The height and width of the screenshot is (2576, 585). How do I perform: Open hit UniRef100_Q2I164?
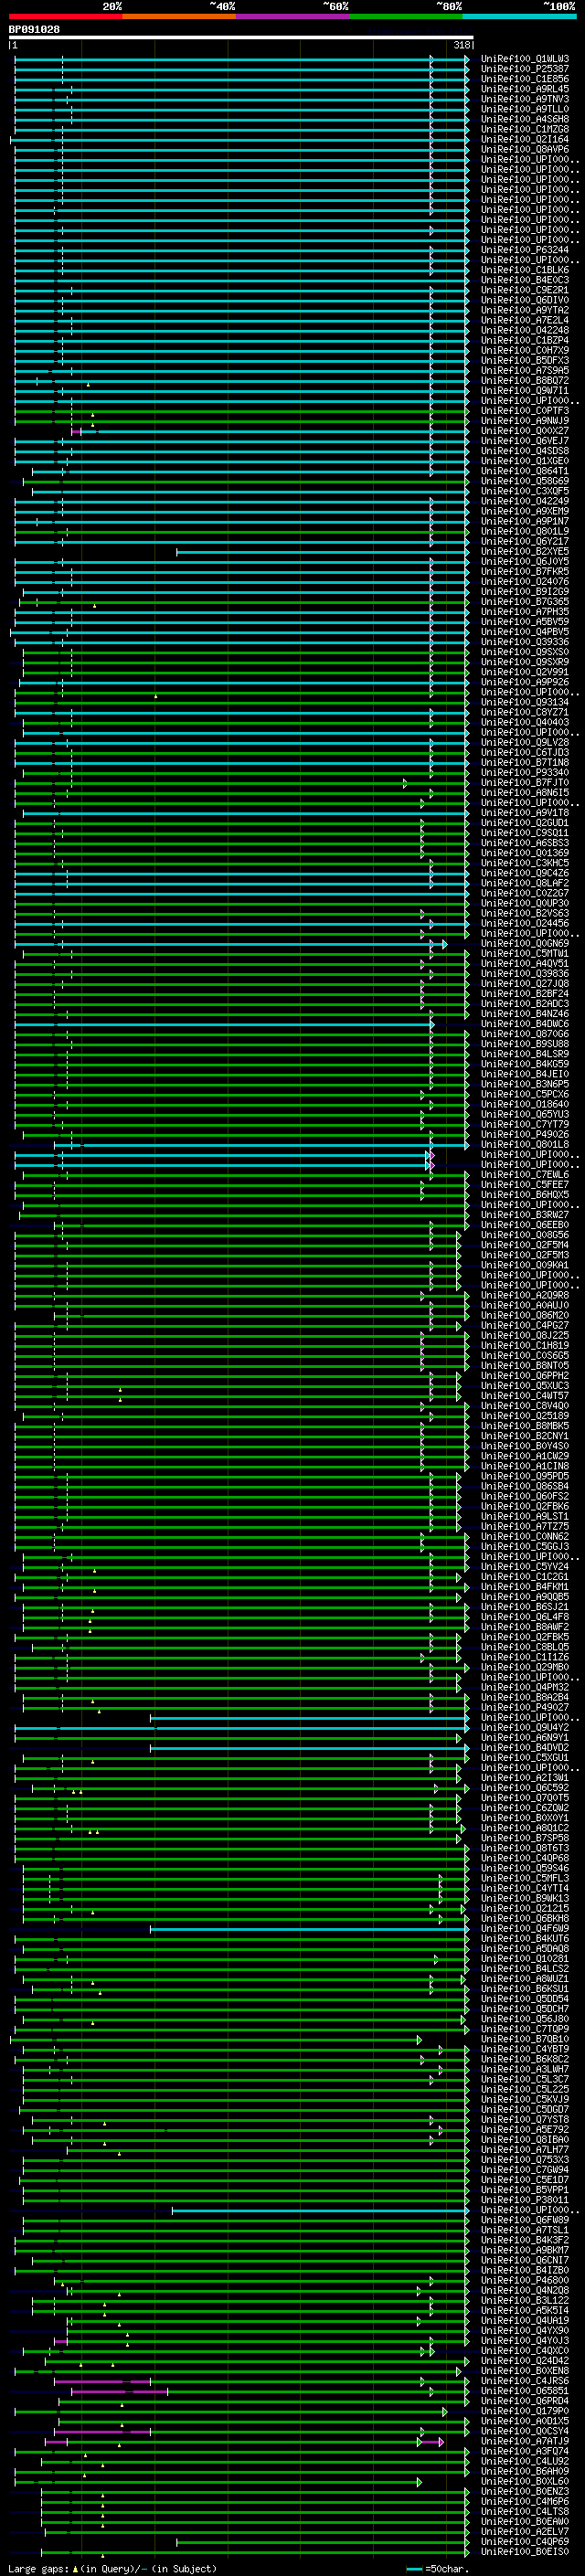(x=524, y=139)
